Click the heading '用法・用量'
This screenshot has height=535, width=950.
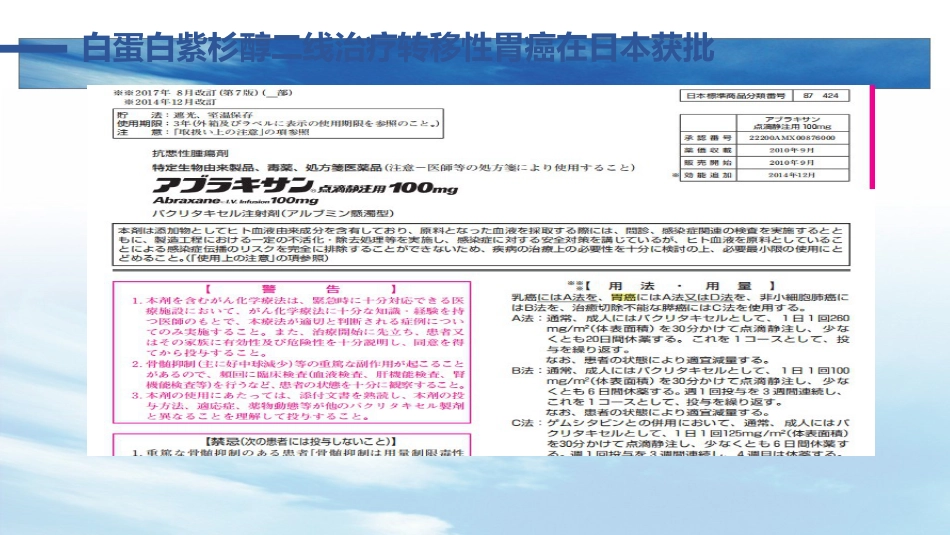click(679, 285)
